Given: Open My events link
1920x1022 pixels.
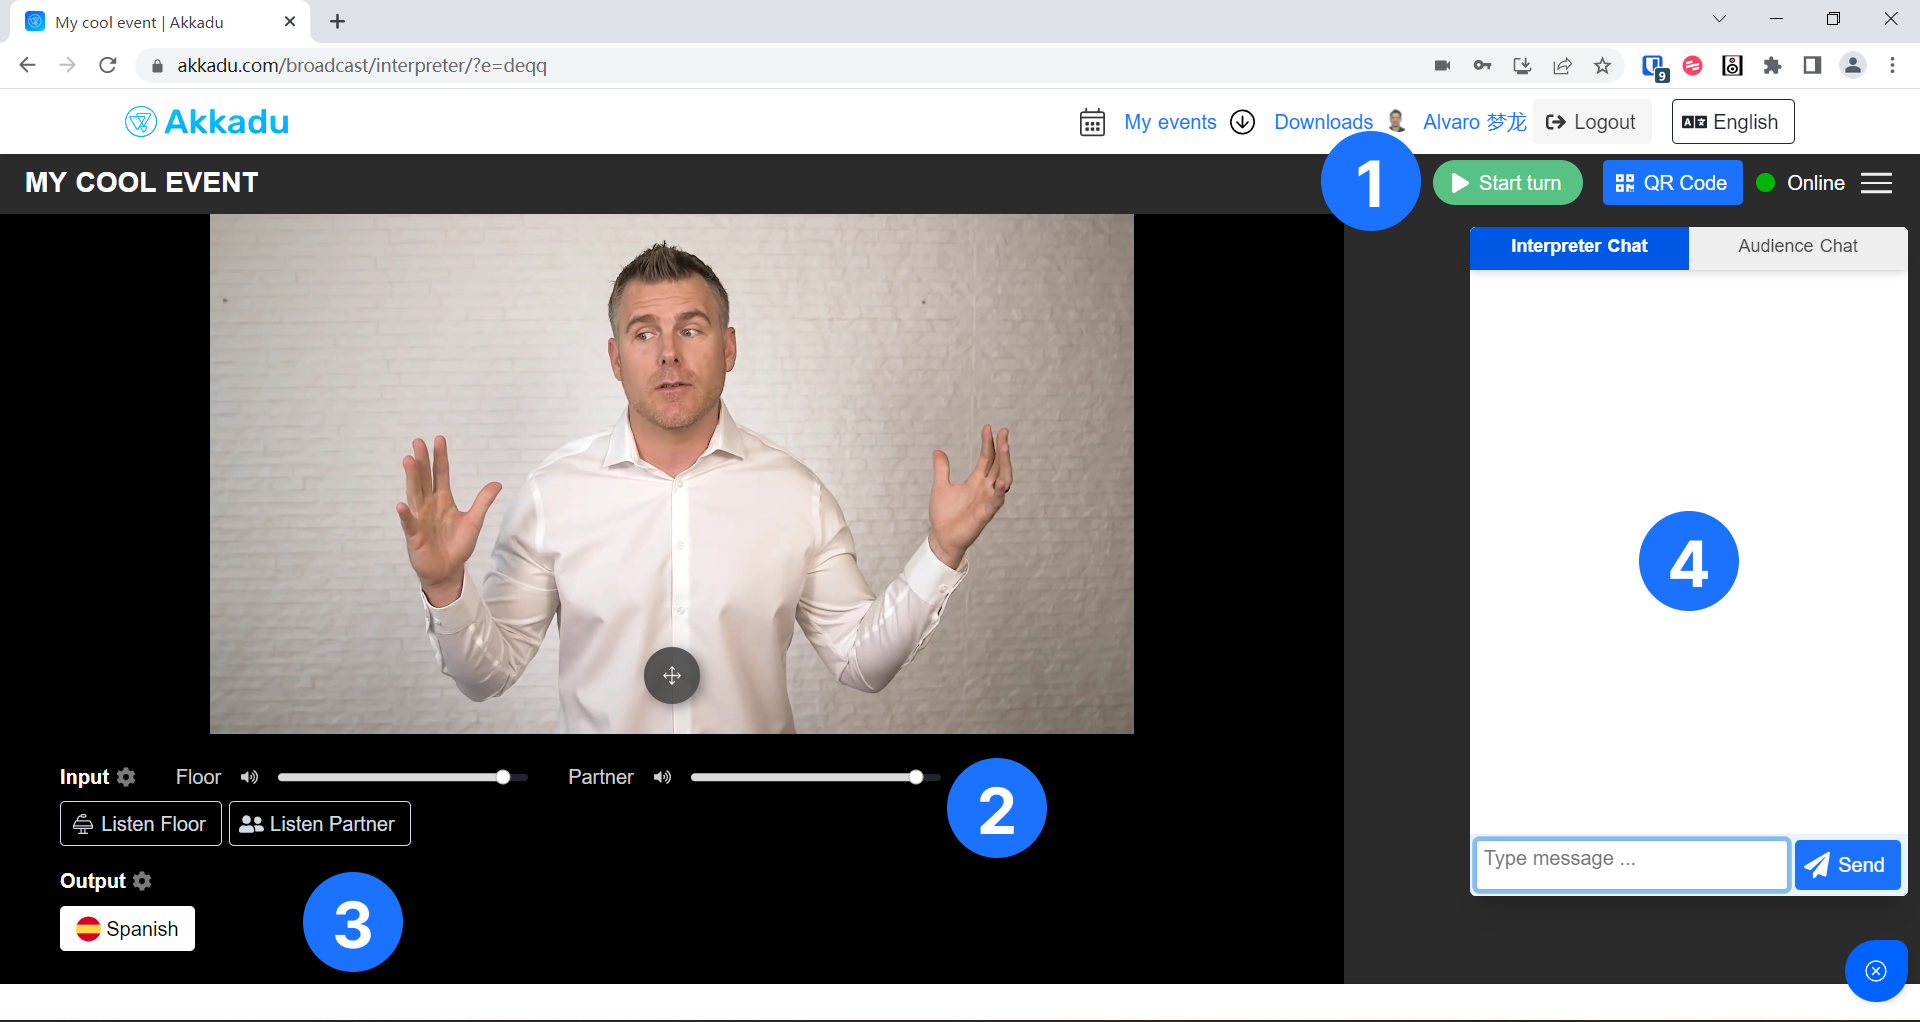Looking at the screenshot, I should (x=1170, y=122).
